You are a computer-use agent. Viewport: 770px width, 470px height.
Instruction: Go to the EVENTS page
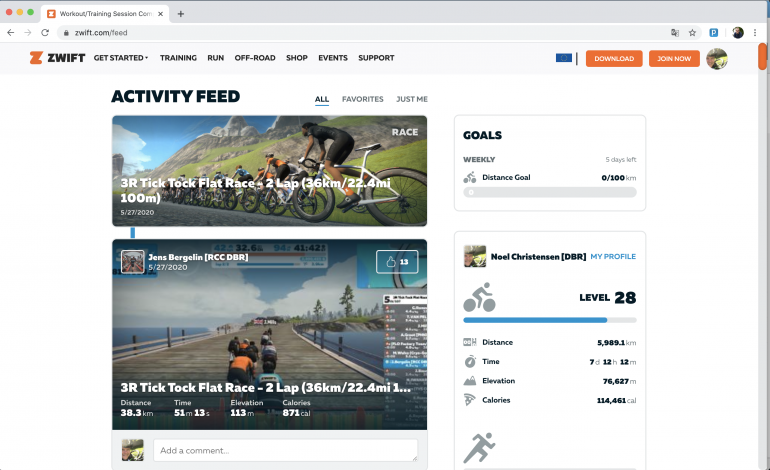pyautogui.click(x=333, y=58)
